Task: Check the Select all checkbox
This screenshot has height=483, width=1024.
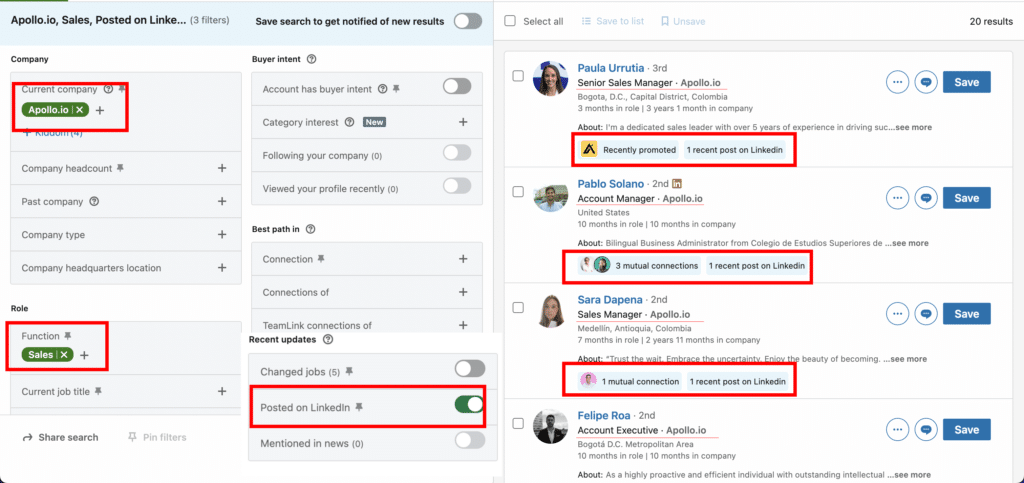Action: (511, 22)
